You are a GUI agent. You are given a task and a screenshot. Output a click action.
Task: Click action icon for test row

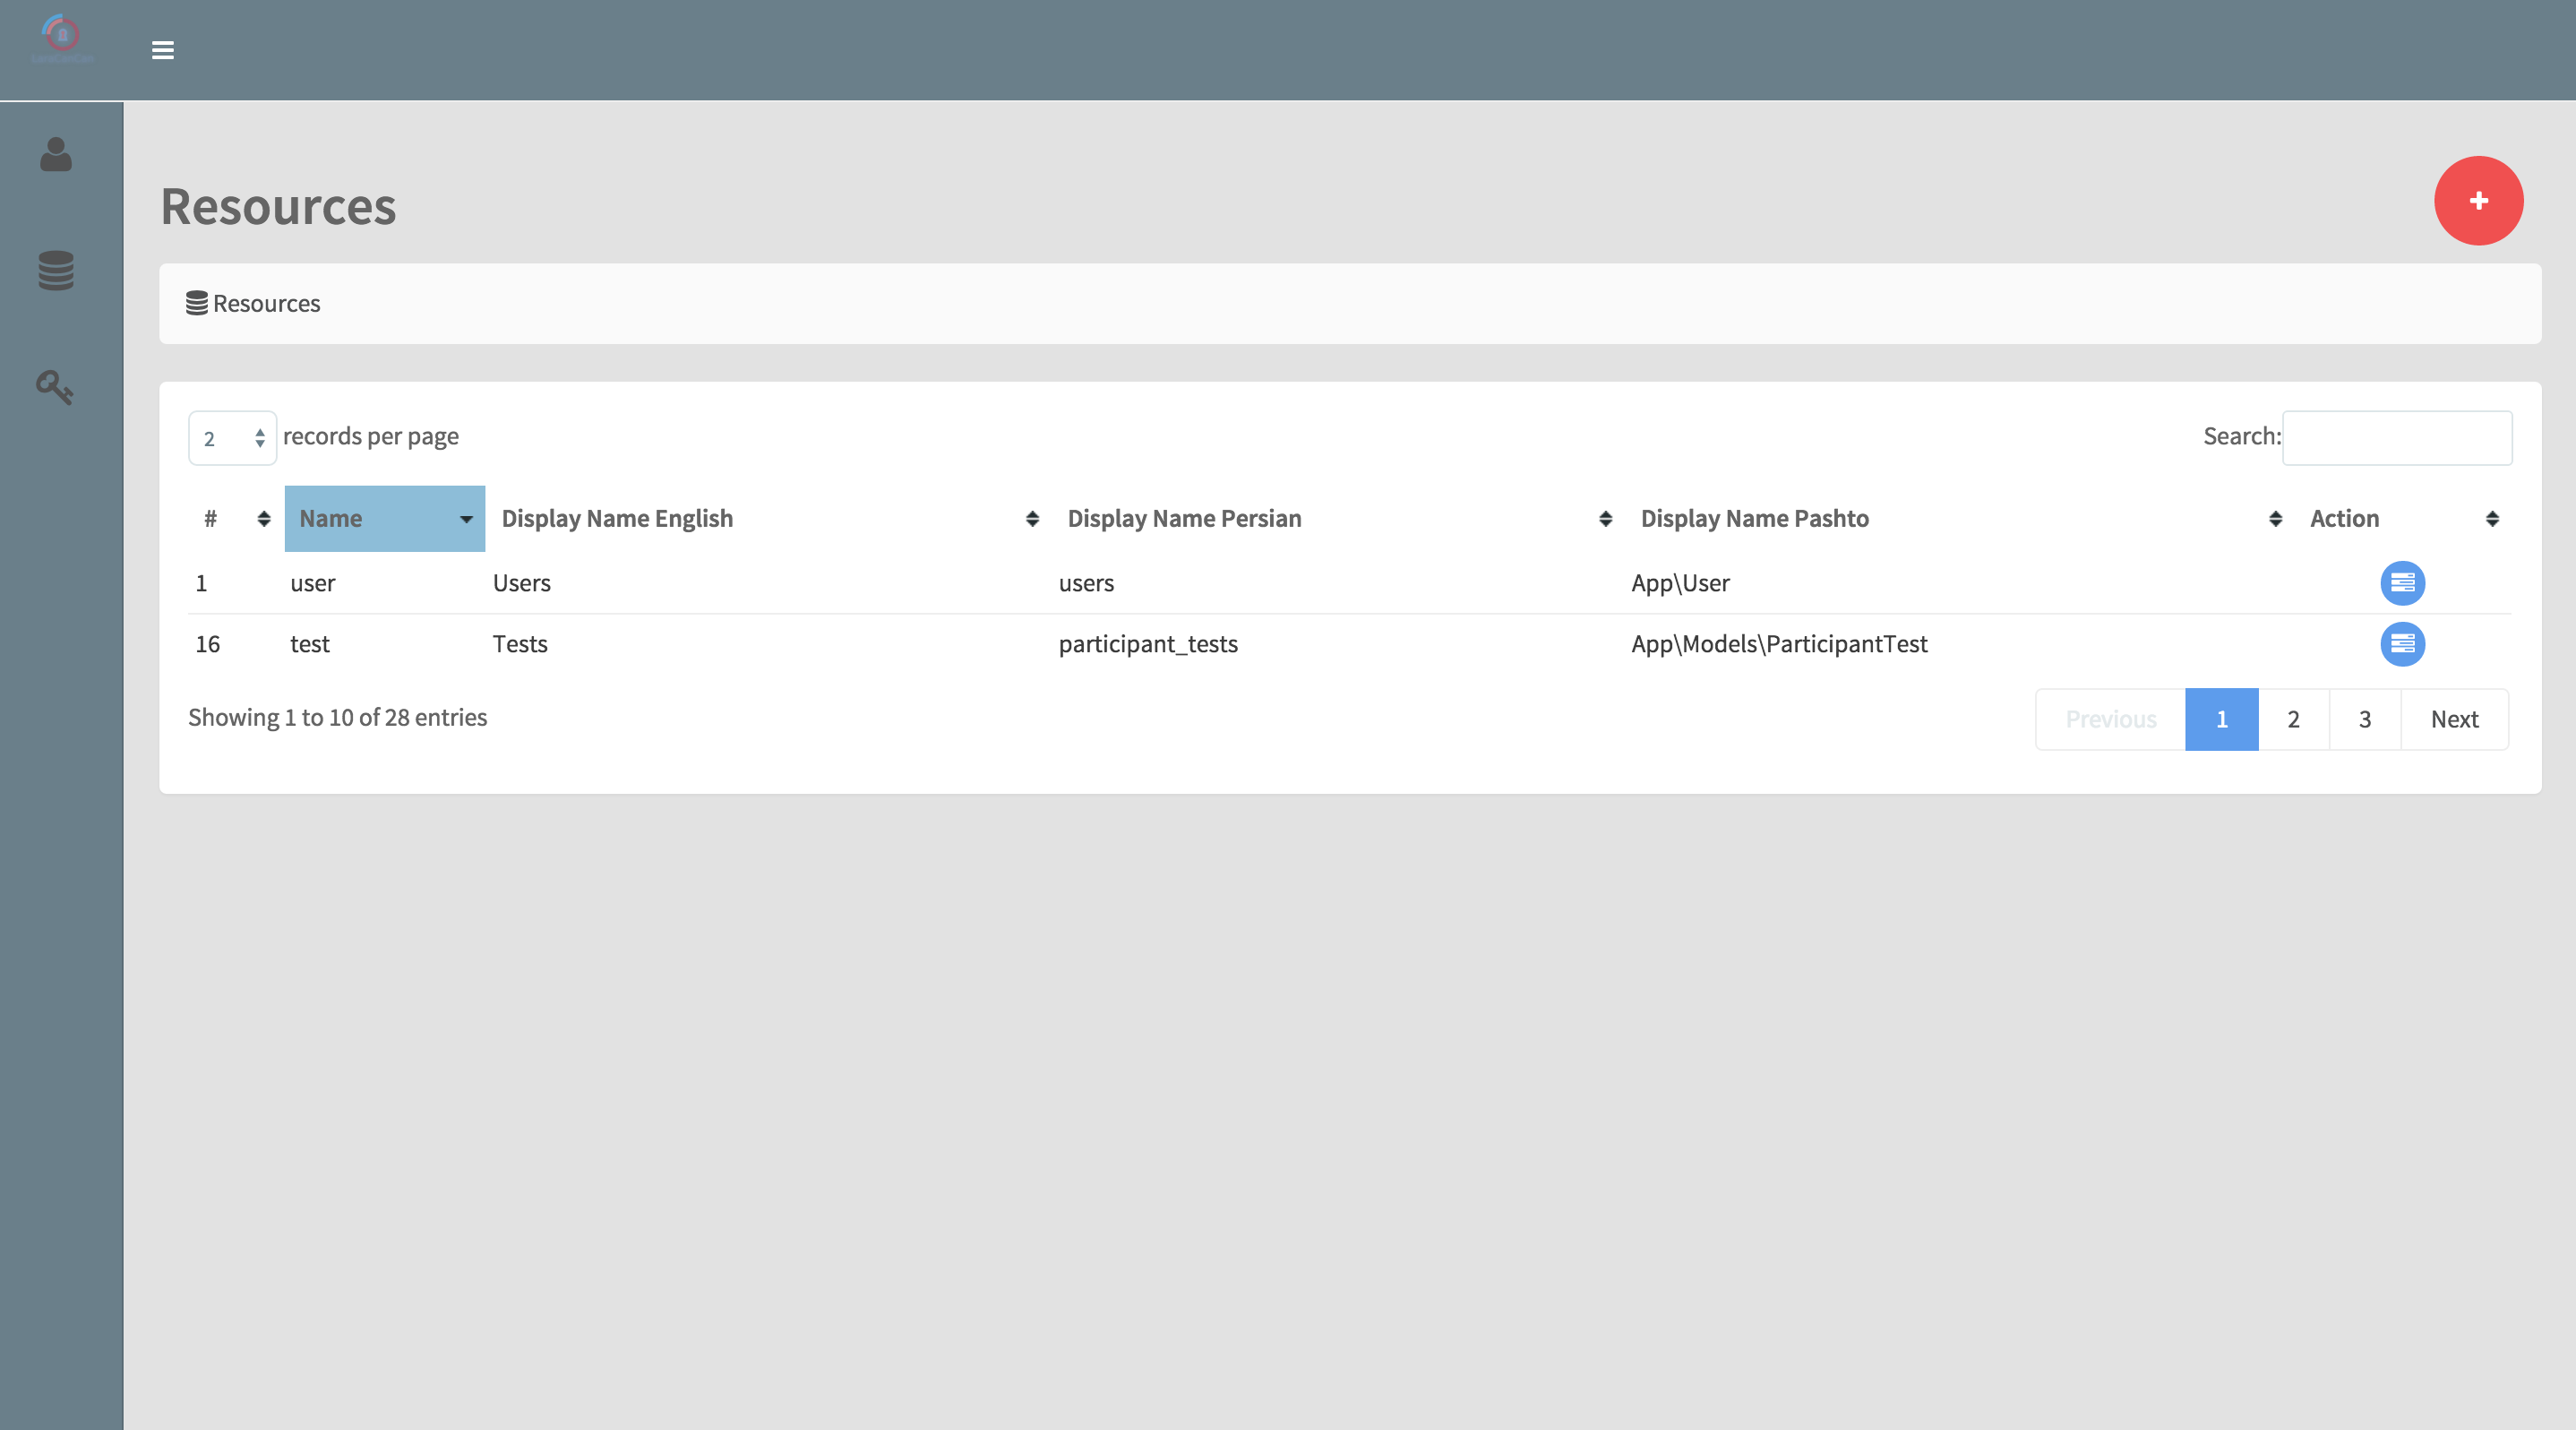(2402, 644)
